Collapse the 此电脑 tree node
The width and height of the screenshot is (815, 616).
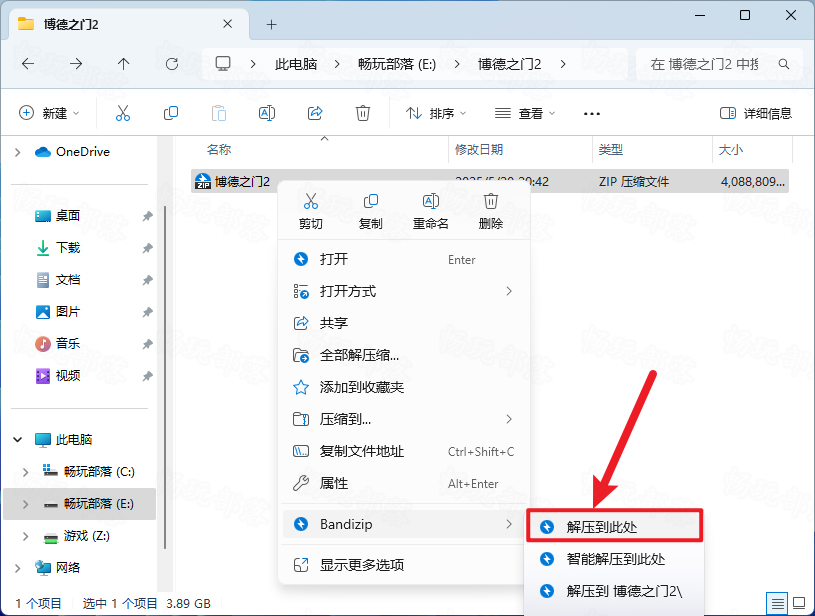coord(18,440)
